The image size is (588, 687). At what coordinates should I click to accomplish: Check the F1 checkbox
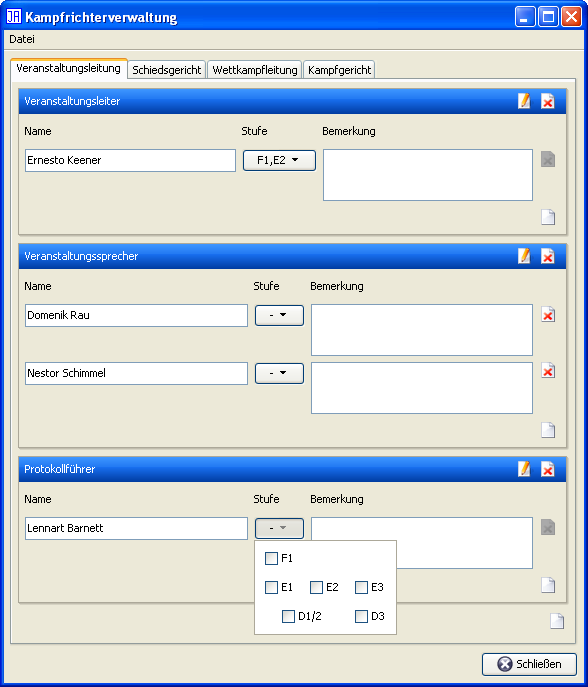point(272,558)
